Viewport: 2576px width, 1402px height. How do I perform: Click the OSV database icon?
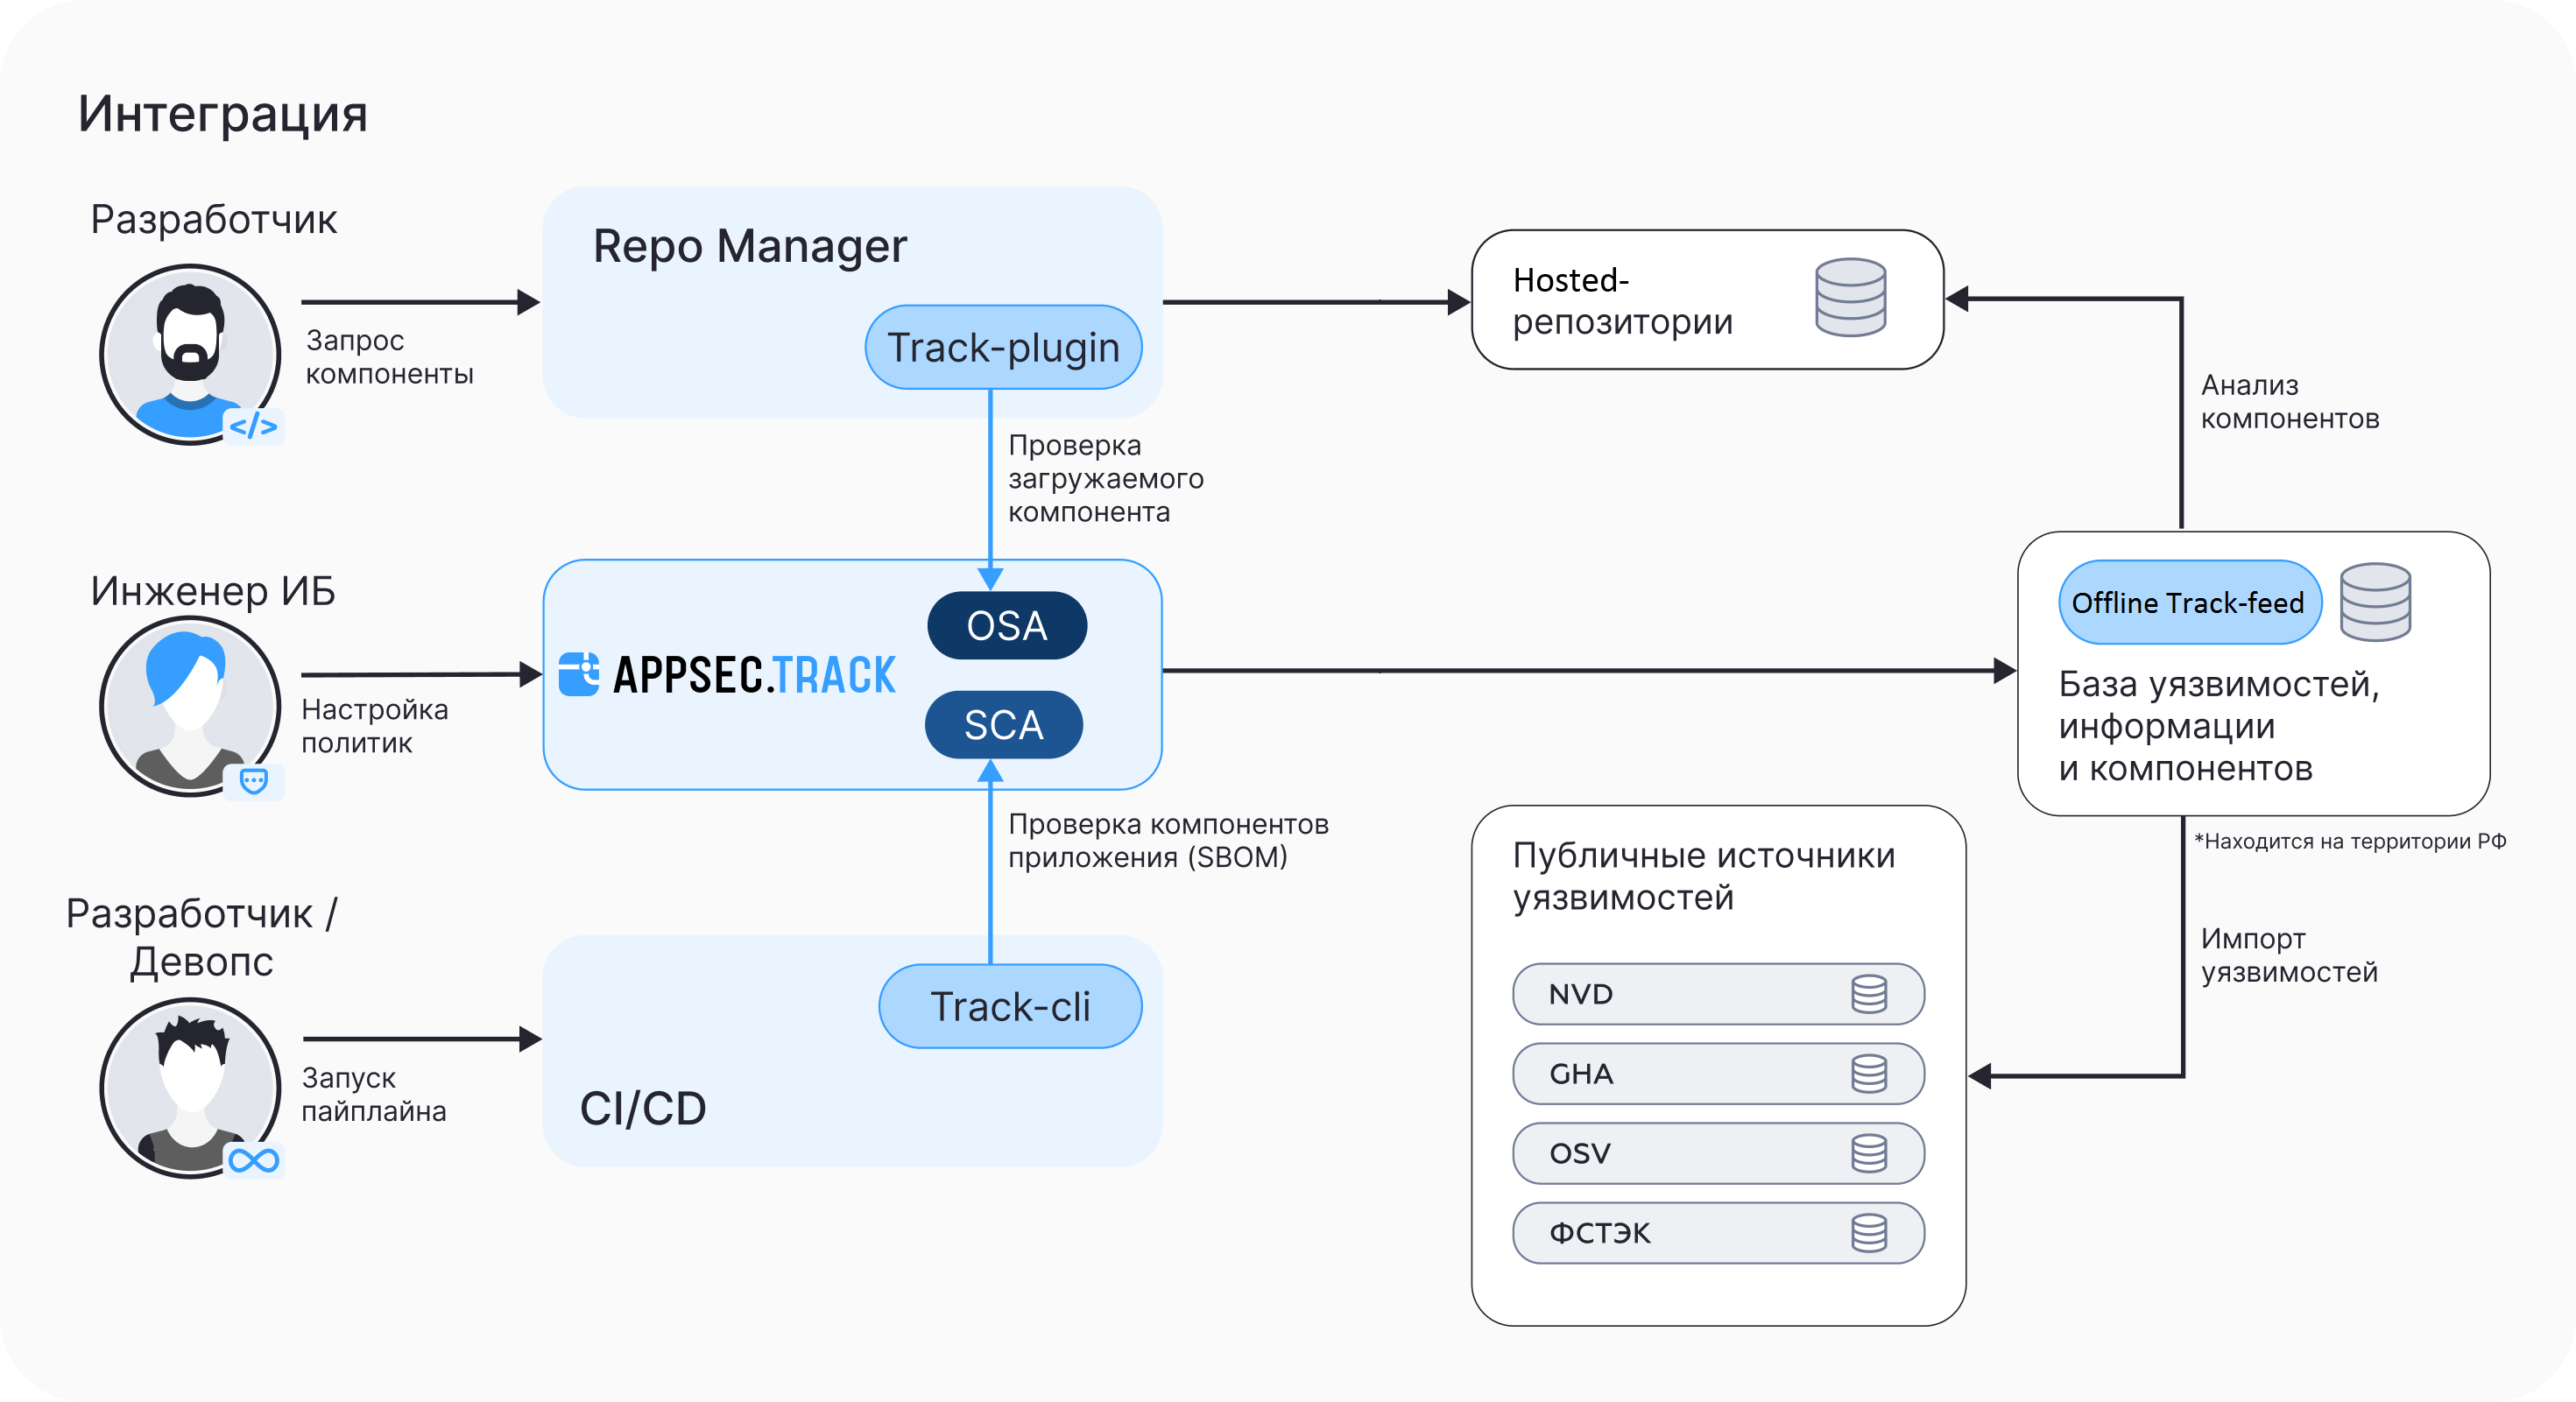[x=1869, y=1153]
